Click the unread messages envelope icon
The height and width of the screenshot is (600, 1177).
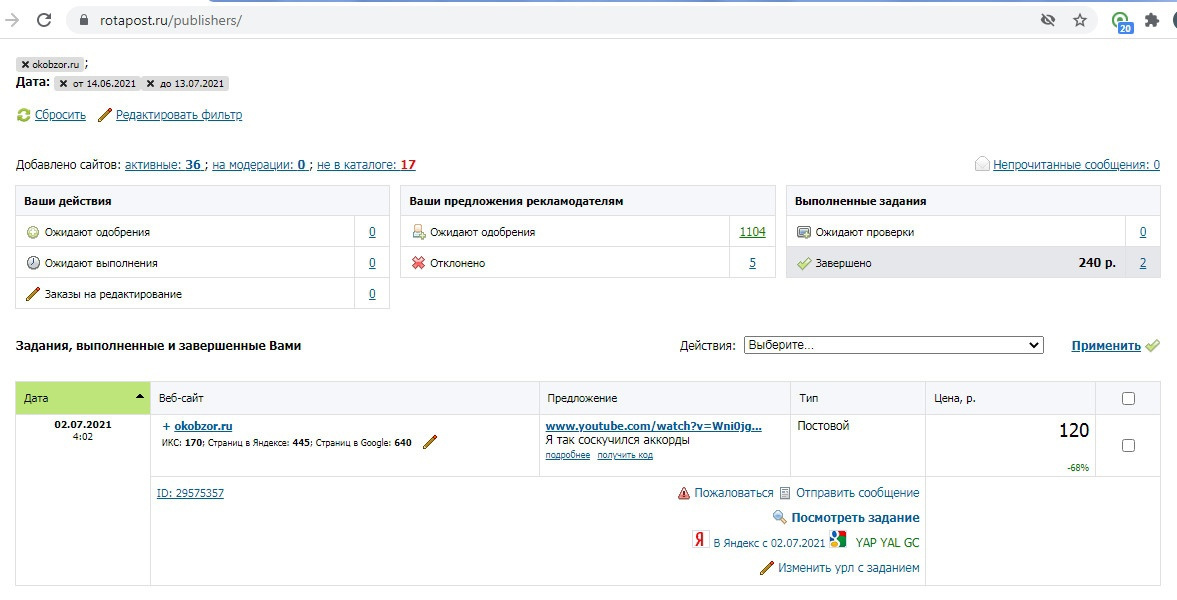(x=982, y=164)
